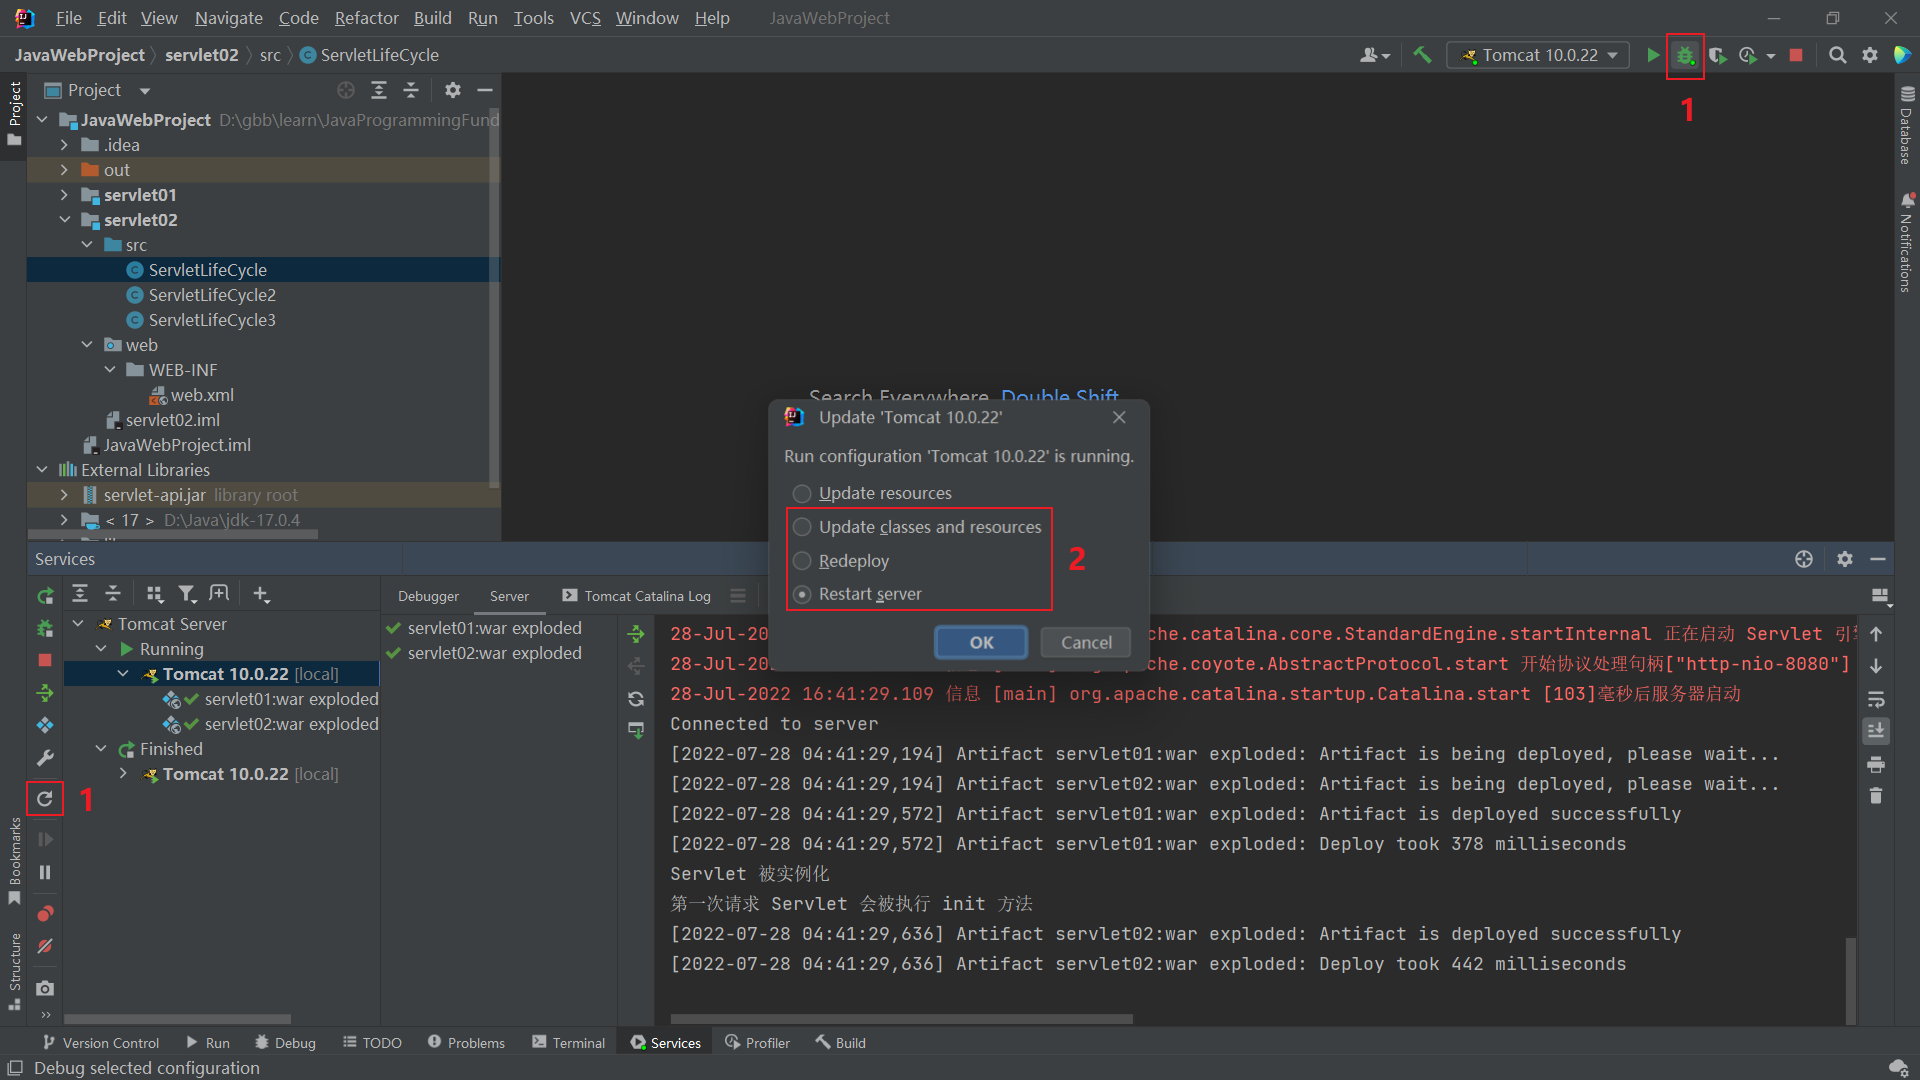Collapse the servlet02 module
The image size is (1920, 1080).
coord(64,220)
